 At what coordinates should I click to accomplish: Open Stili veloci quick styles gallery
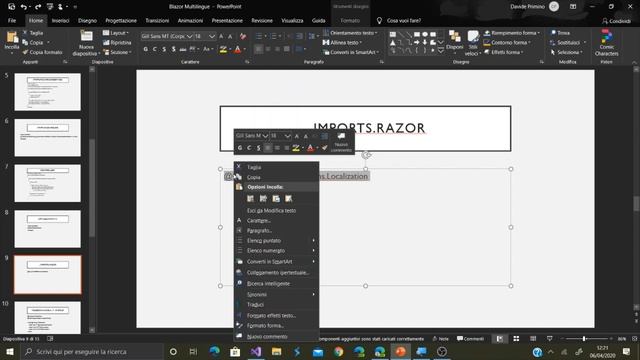click(x=473, y=43)
